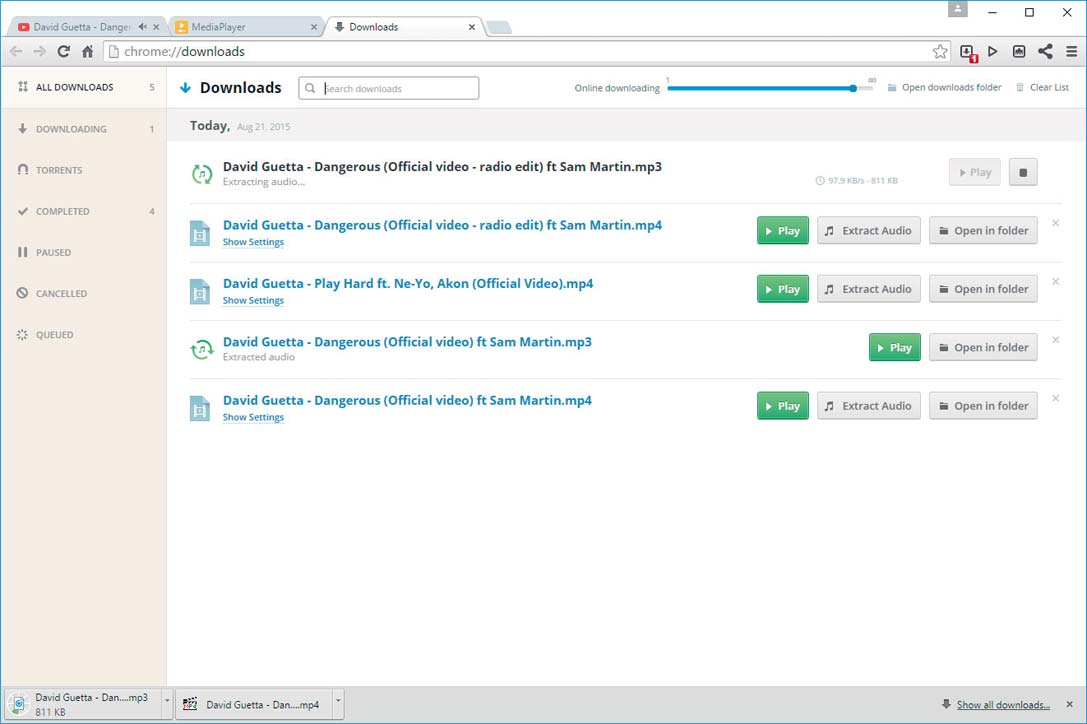Open a new browser tab

pyautogui.click(x=498, y=27)
